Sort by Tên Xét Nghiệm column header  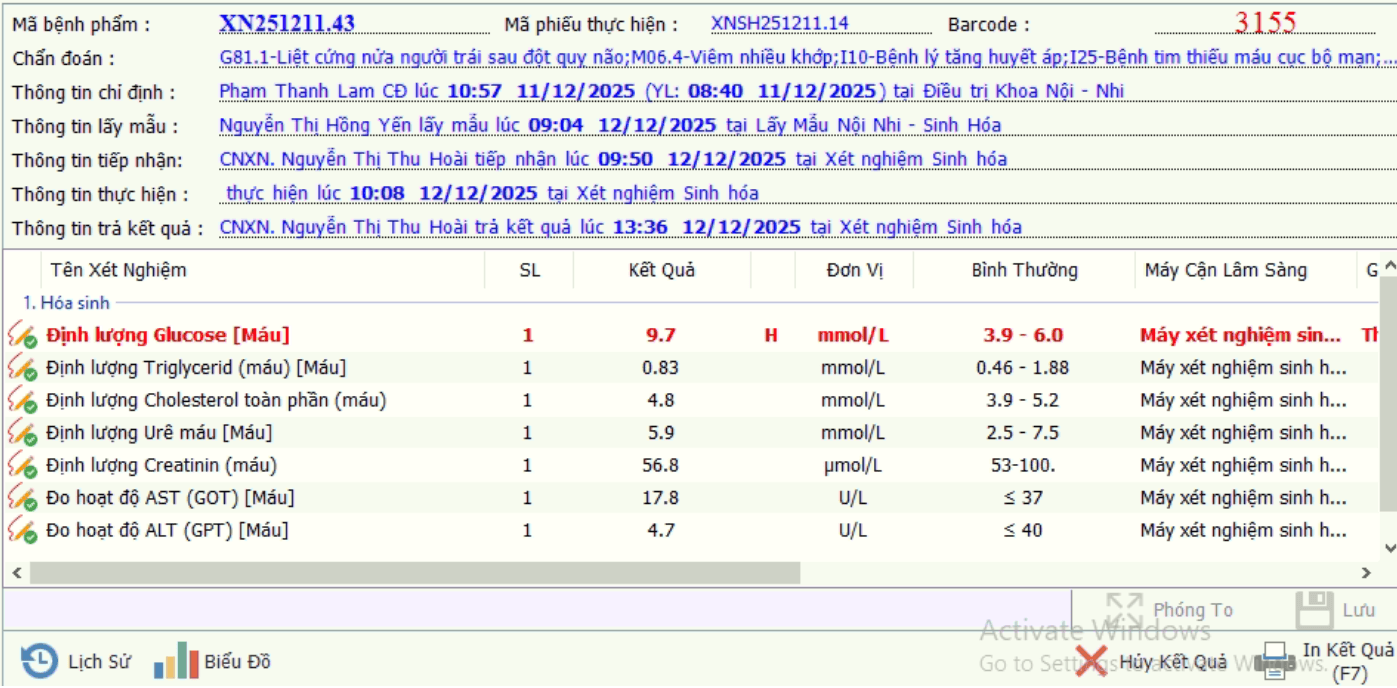[x=118, y=270]
